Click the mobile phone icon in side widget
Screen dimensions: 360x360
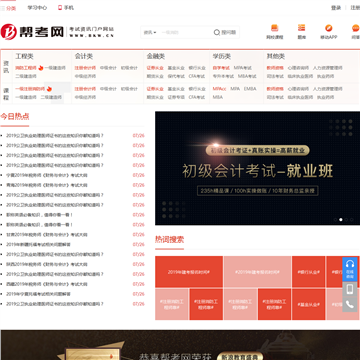350,289
